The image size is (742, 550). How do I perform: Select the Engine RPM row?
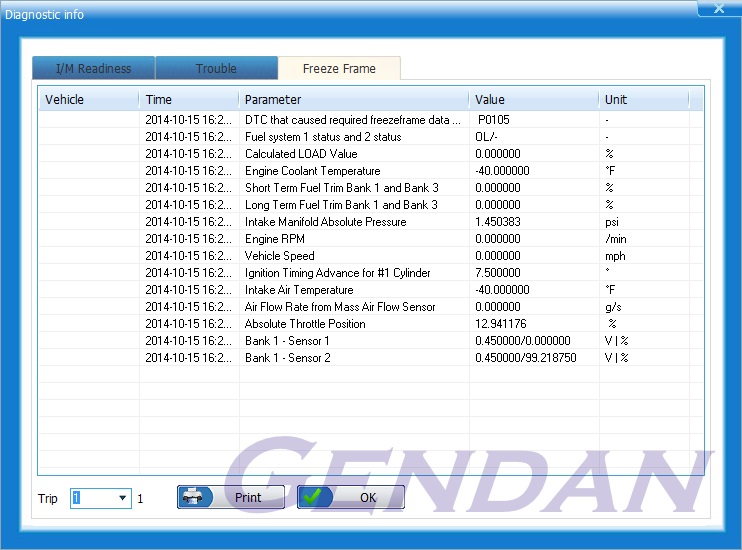pyautogui.click(x=273, y=239)
